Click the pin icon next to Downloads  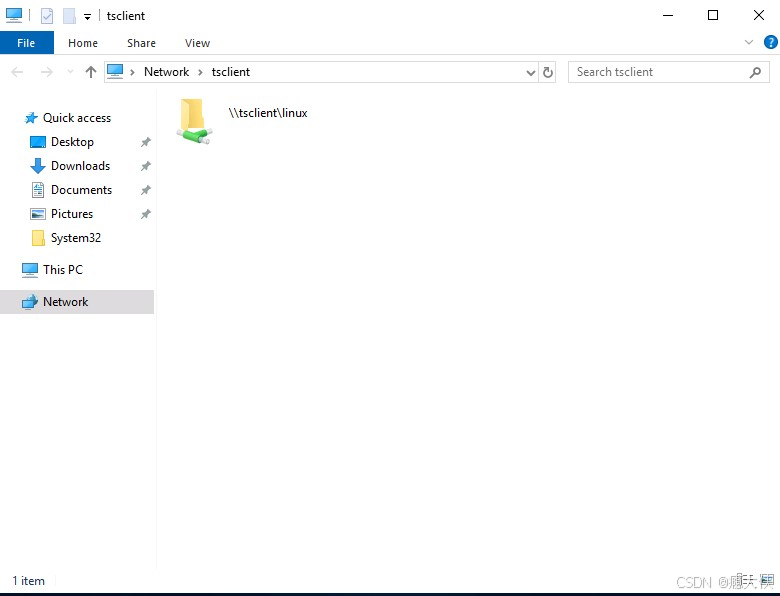coord(145,166)
